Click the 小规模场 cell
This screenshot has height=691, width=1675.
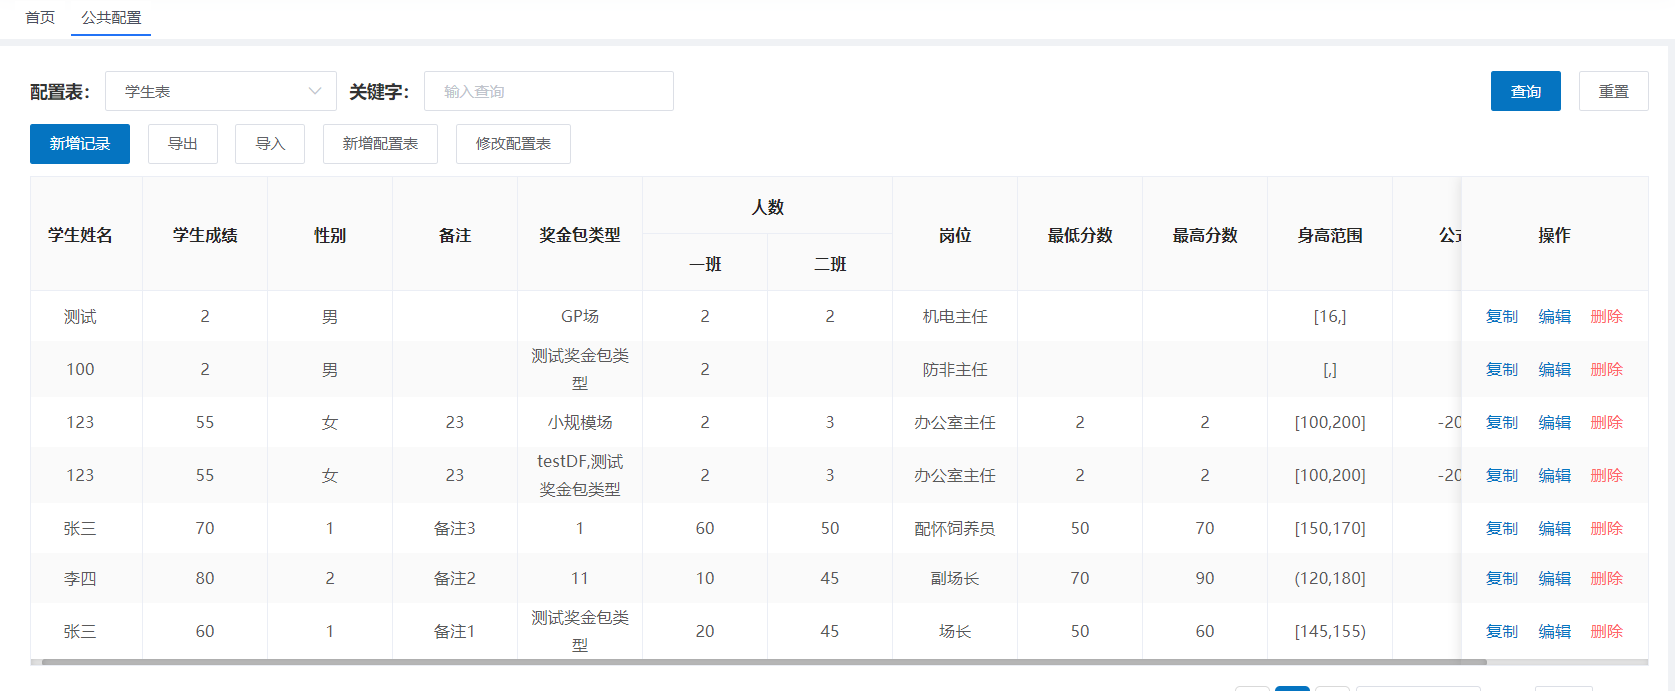tap(580, 422)
